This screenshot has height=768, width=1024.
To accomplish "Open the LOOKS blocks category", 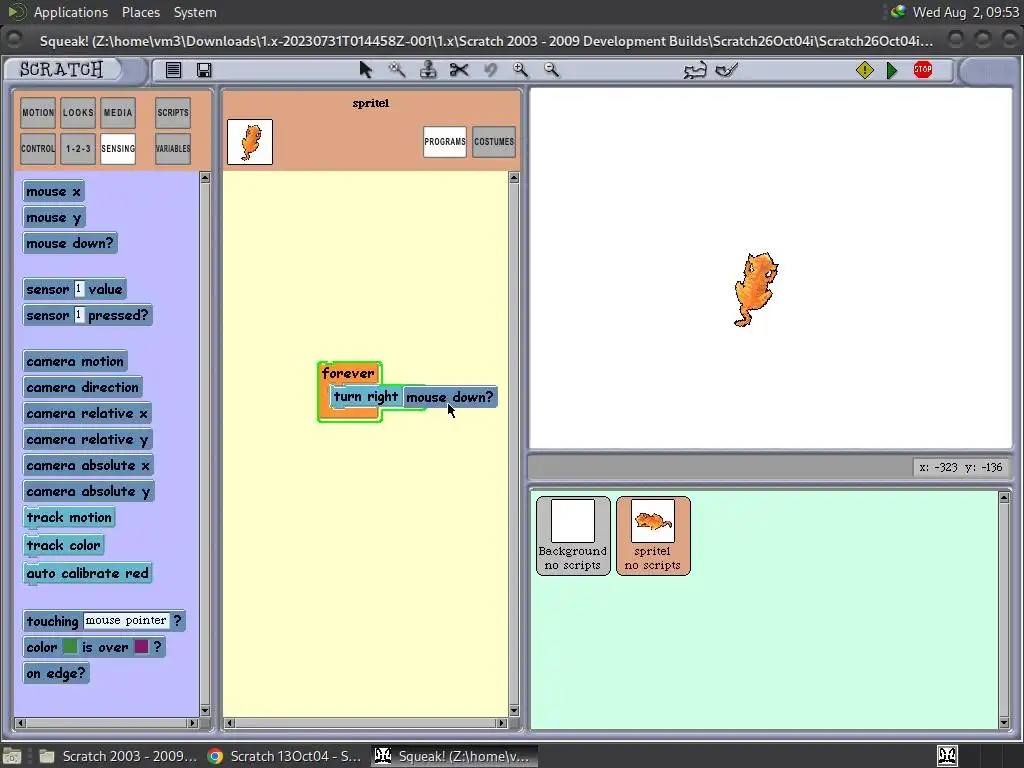I will pos(78,113).
